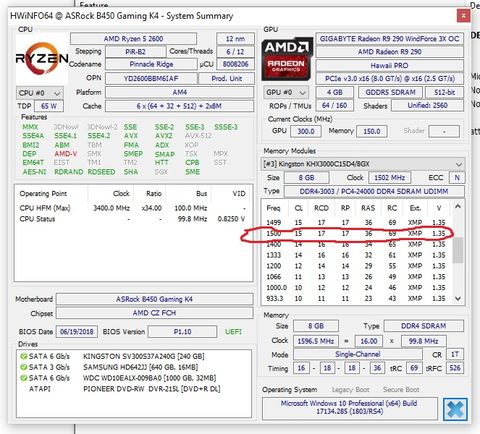
Task: Open the GPU #0 selector dropdown
Action: click(286, 92)
